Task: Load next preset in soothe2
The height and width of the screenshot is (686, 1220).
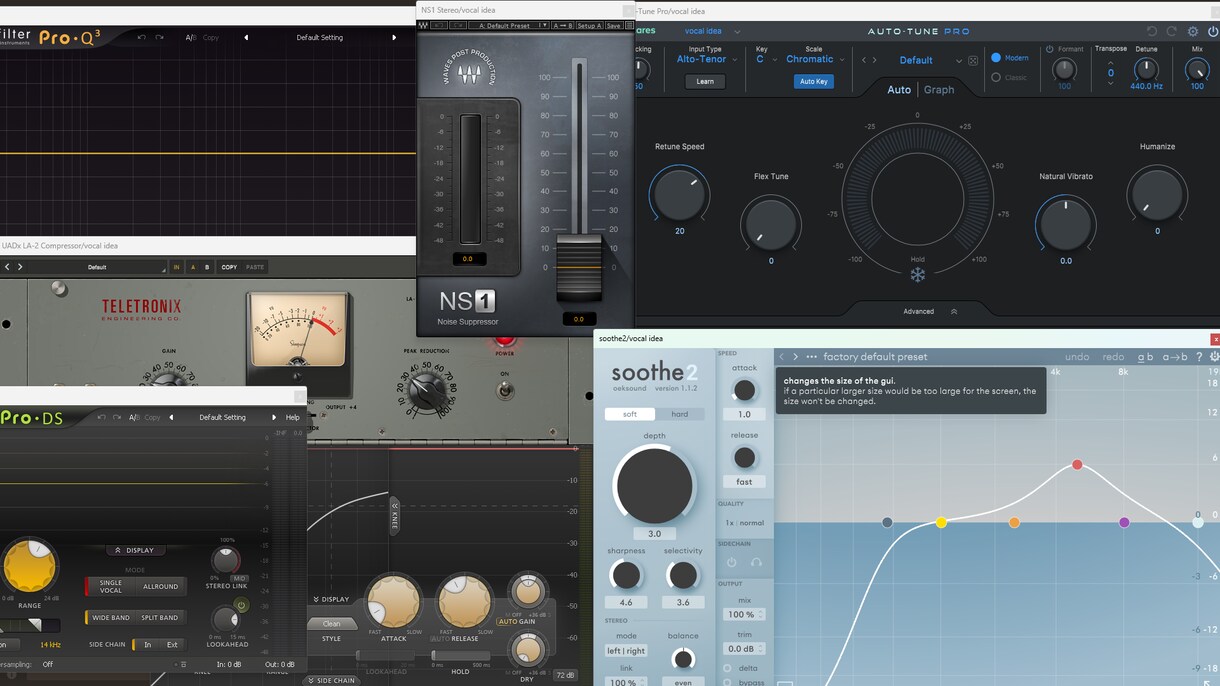Action: coord(796,357)
